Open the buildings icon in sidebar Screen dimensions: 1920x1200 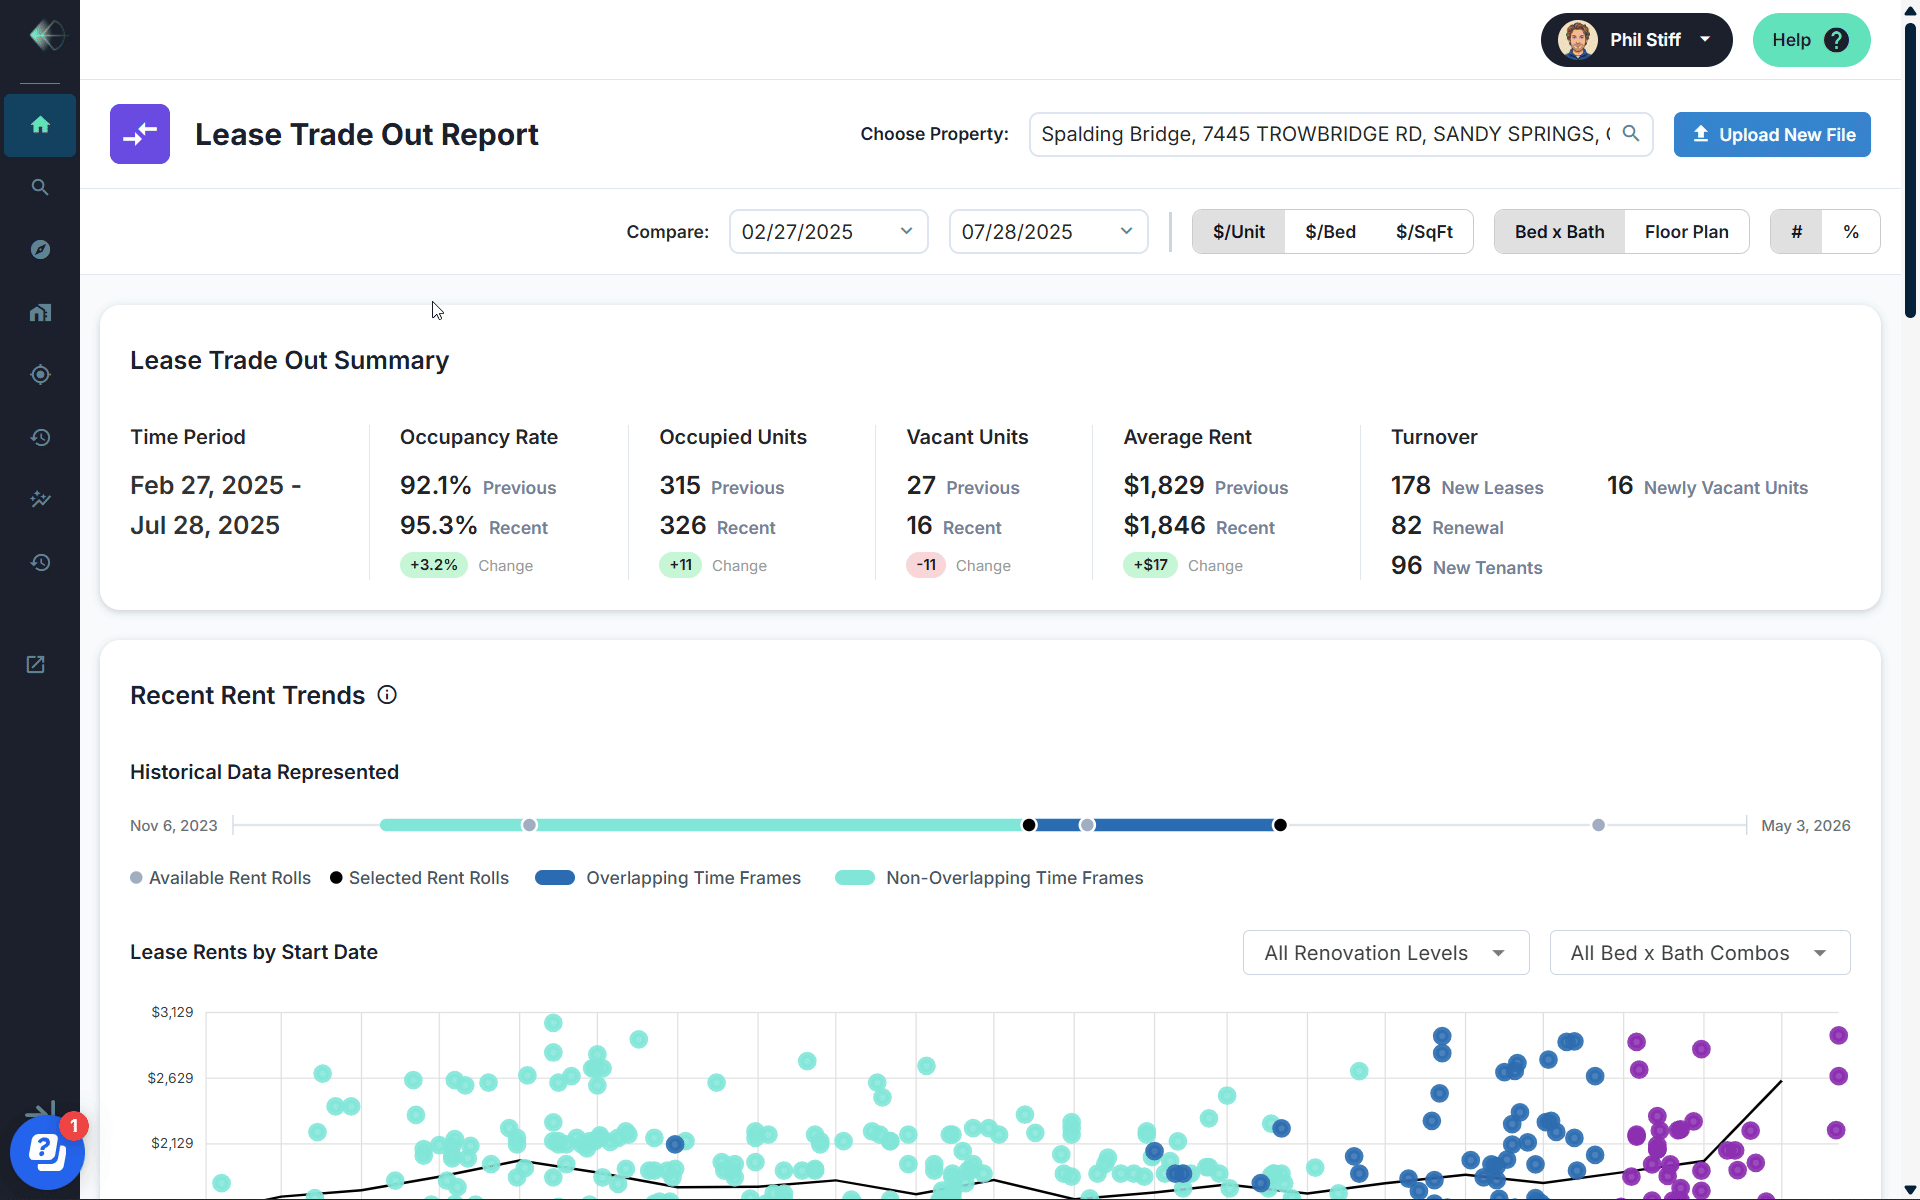[x=40, y=312]
